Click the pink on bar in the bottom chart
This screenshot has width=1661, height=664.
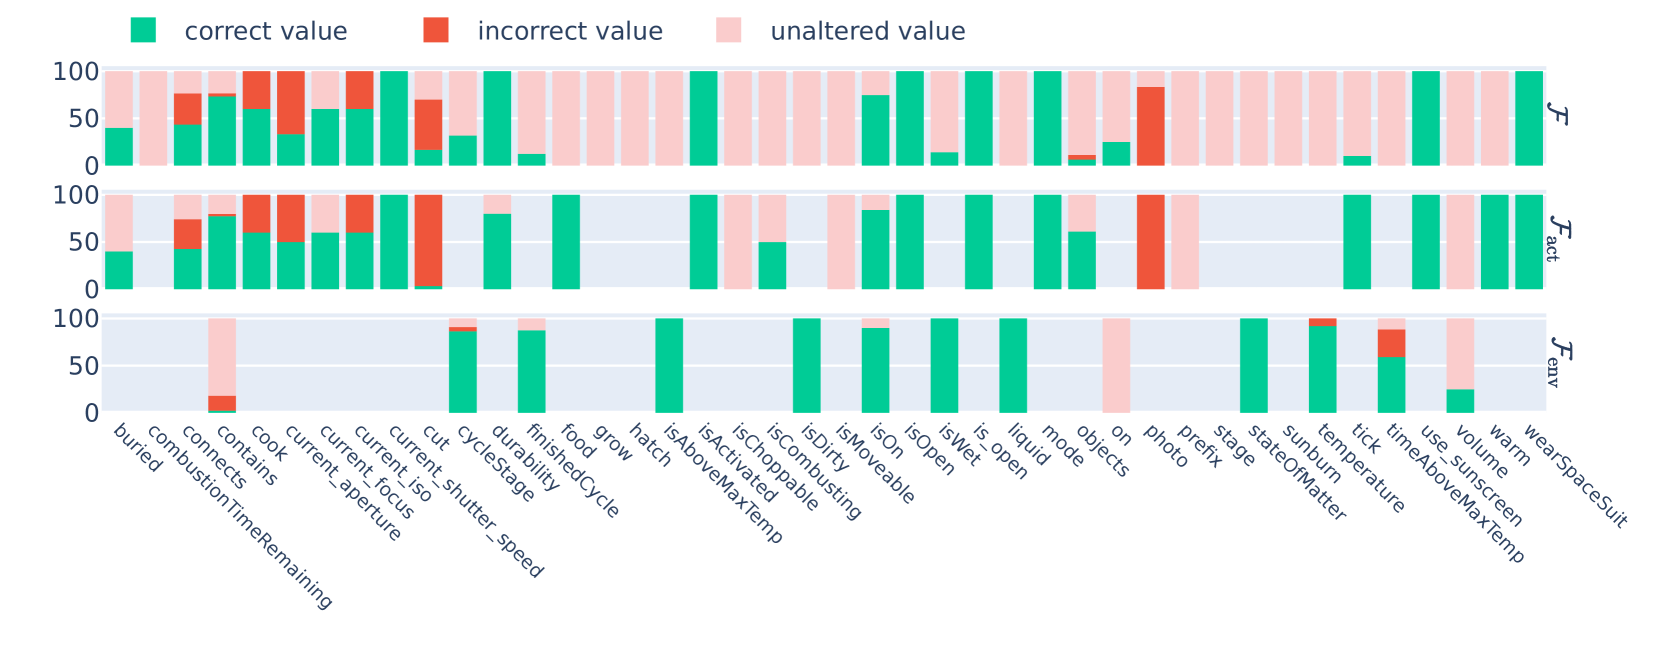point(1116,366)
